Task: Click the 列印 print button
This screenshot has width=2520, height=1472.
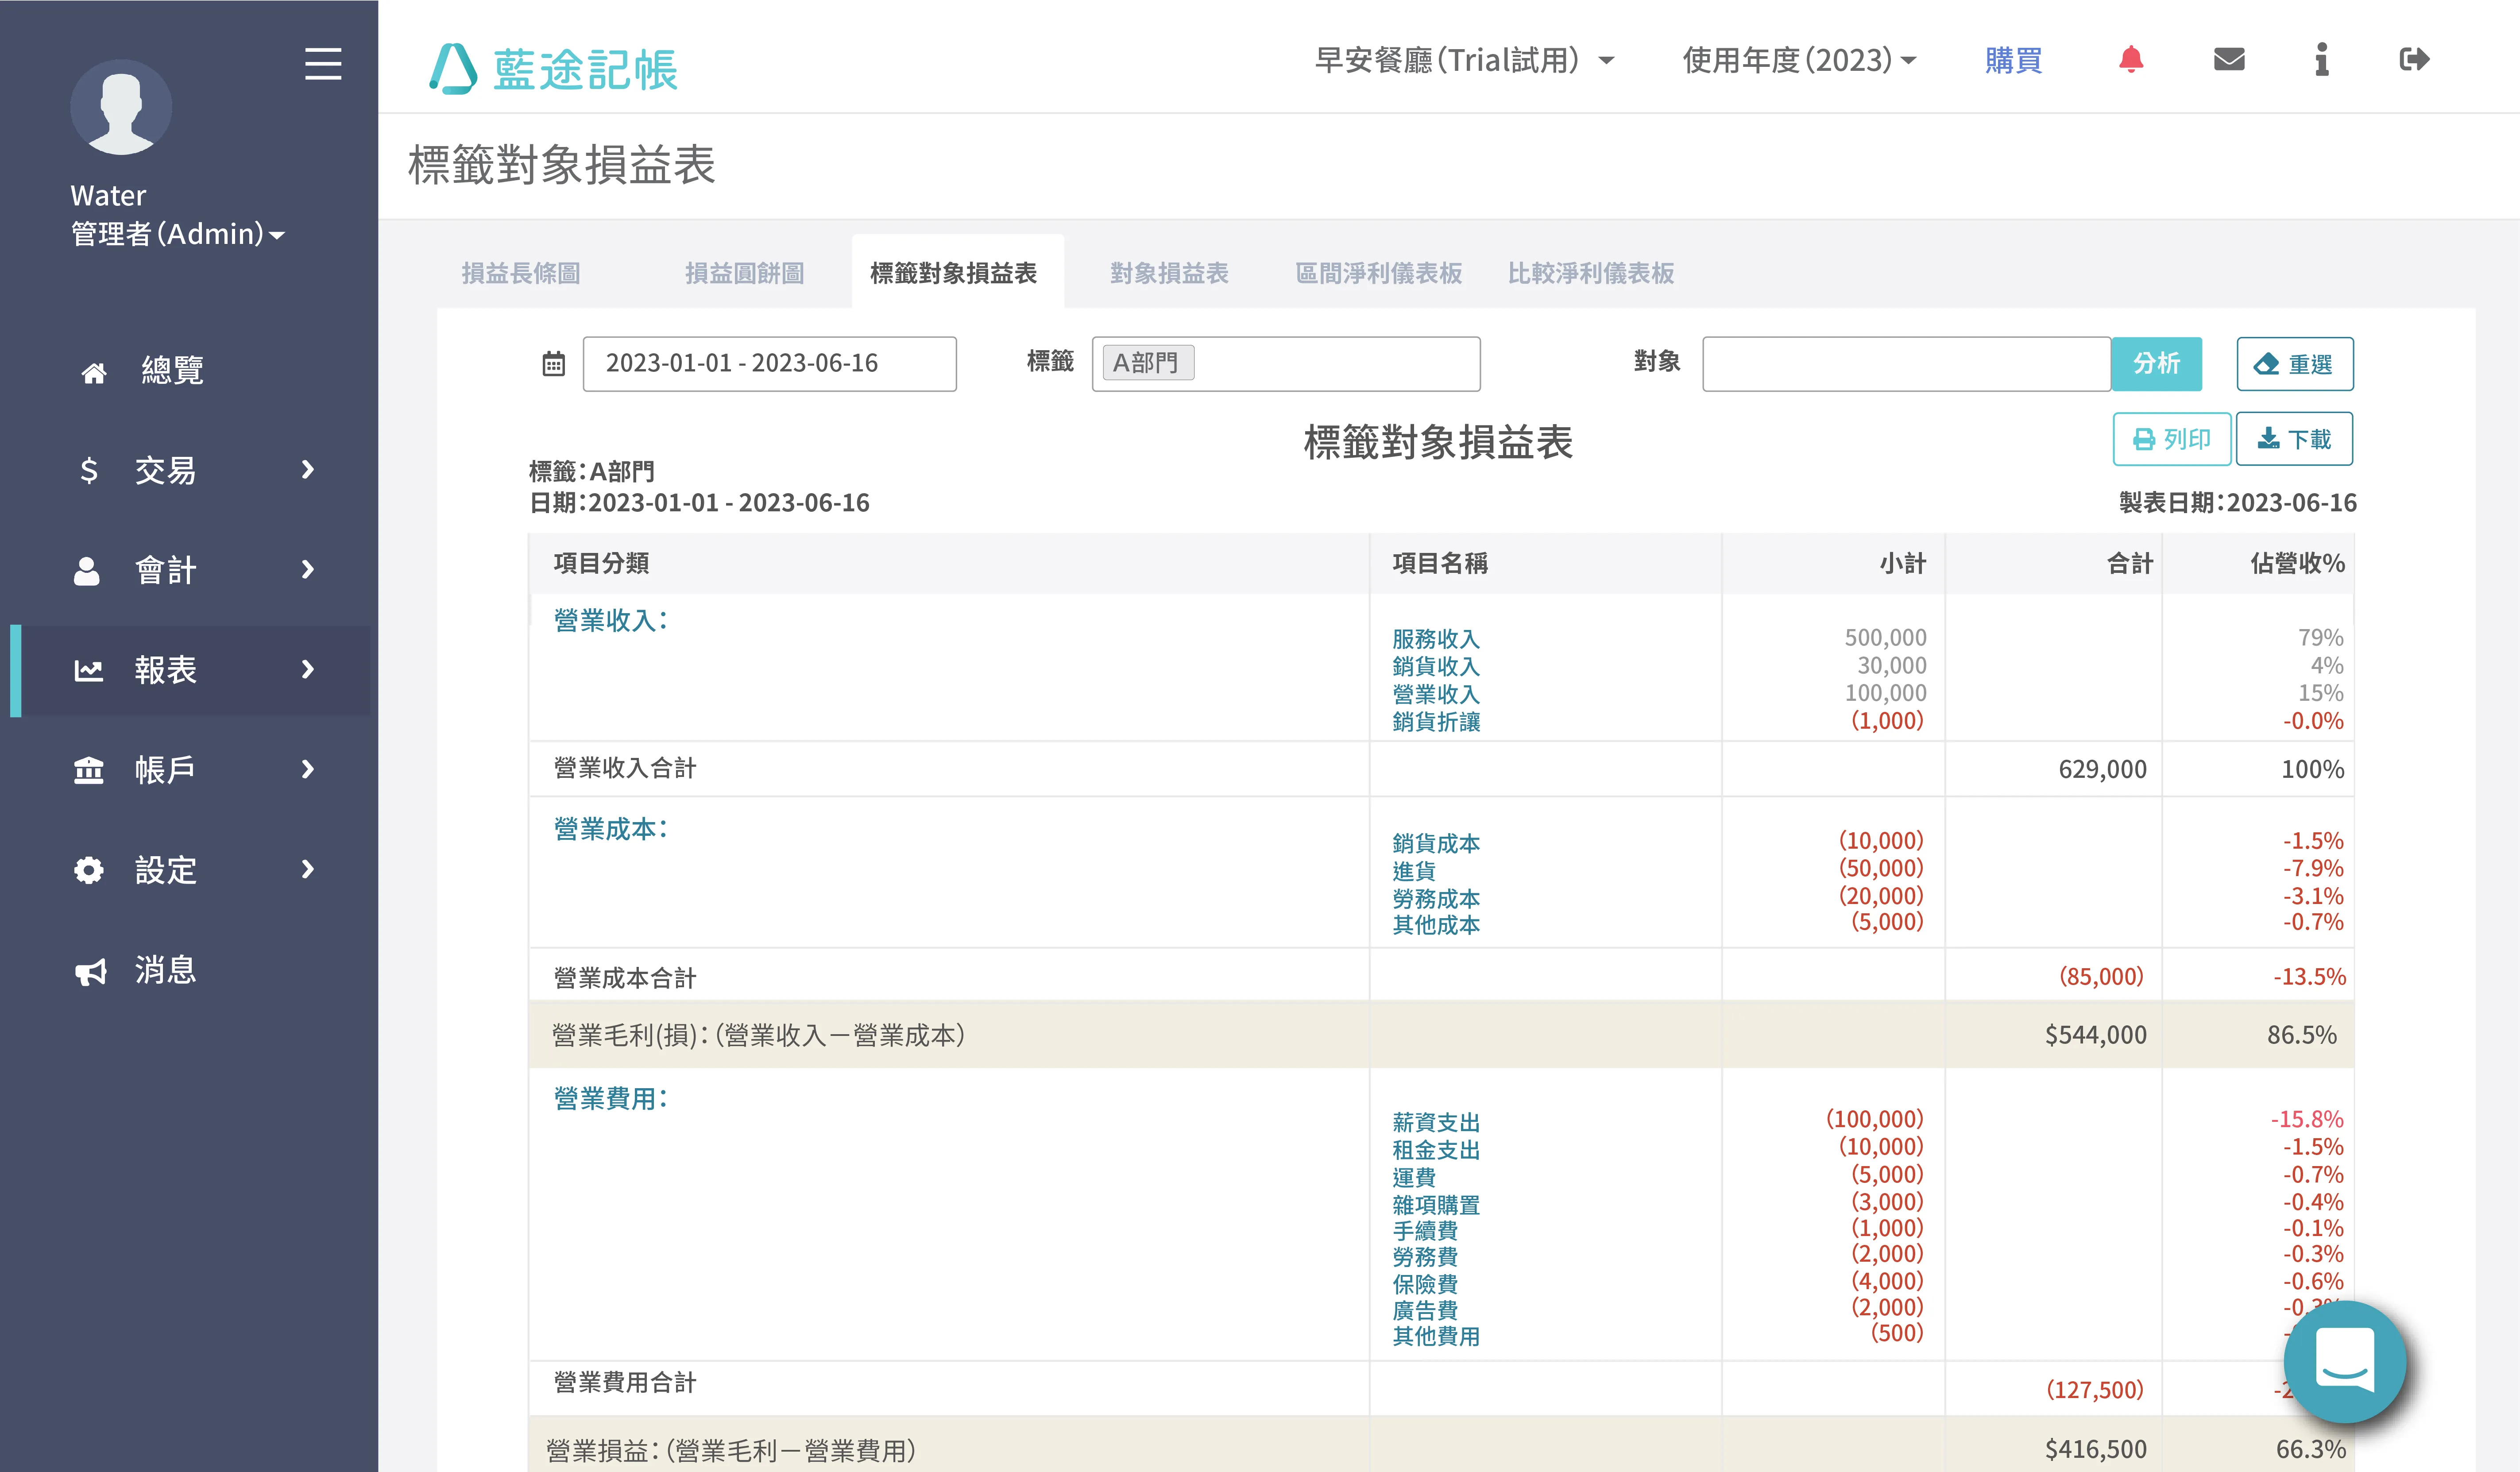Action: (x=2171, y=439)
